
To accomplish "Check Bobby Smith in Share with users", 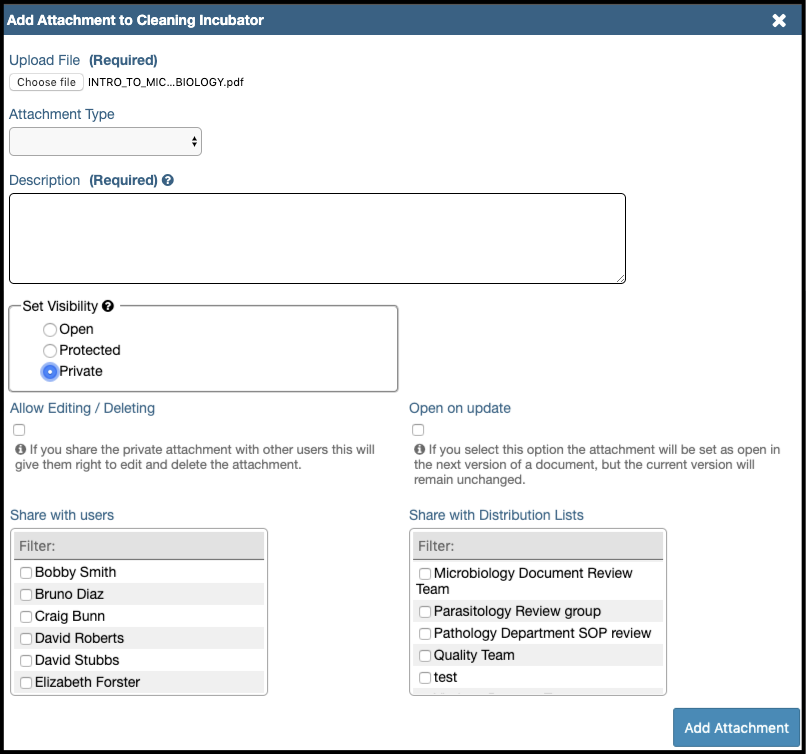I will pyautogui.click(x=26, y=573).
